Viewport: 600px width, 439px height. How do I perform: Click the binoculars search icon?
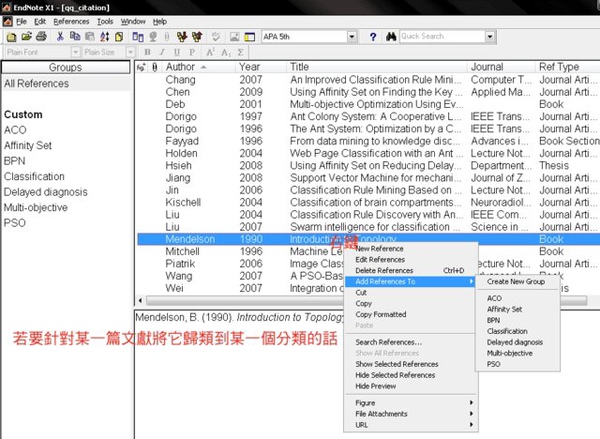[x=391, y=37]
